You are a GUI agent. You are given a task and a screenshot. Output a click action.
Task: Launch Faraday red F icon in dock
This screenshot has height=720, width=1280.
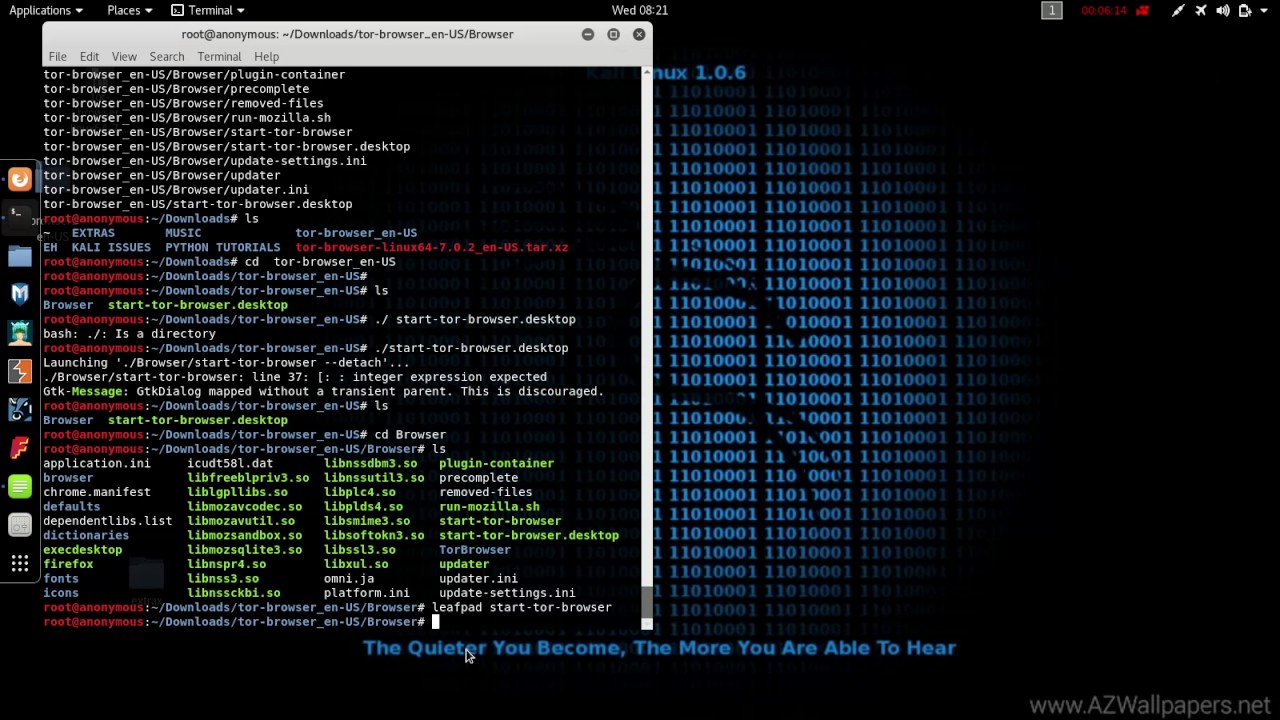pyautogui.click(x=20, y=448)
